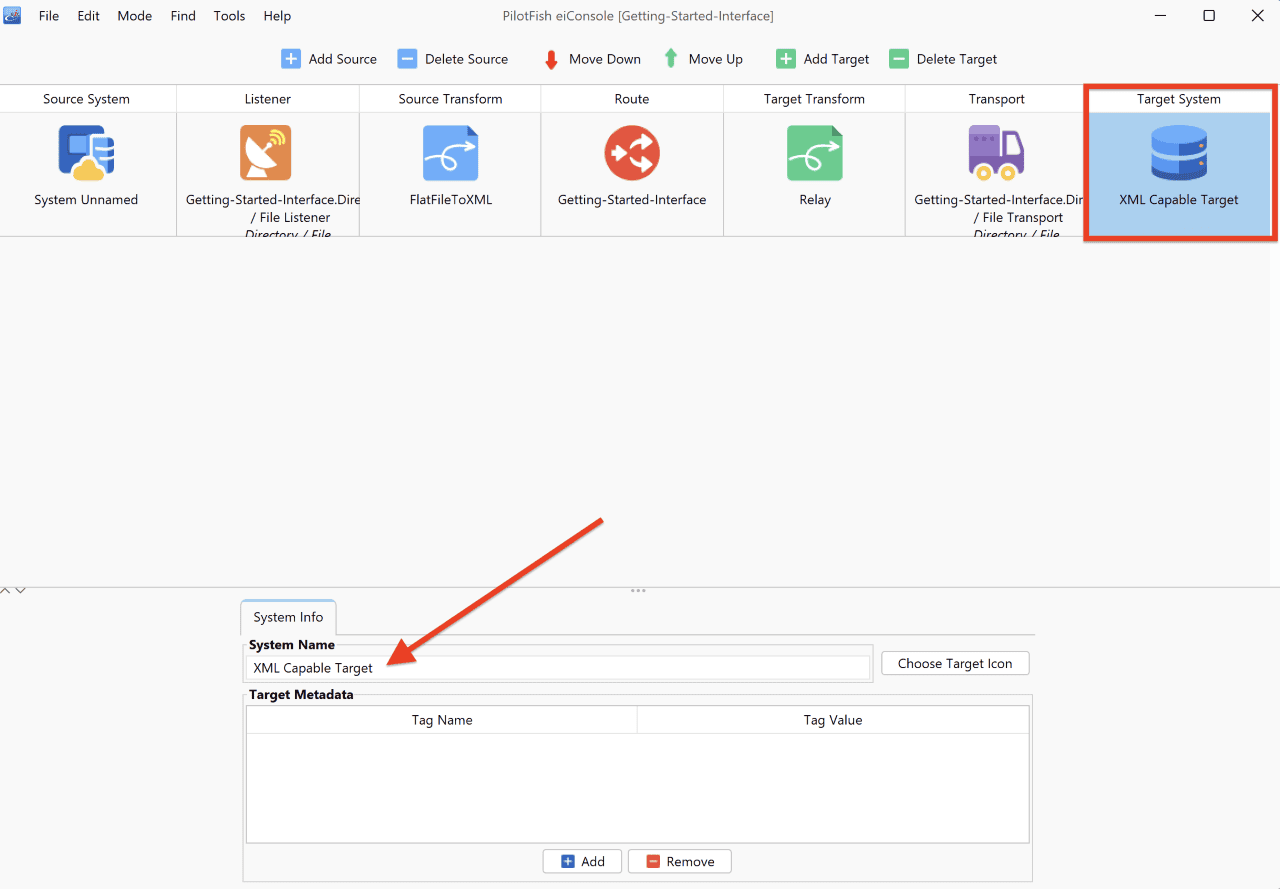
Task: Open the Mode menu
Action: (135, 16)
